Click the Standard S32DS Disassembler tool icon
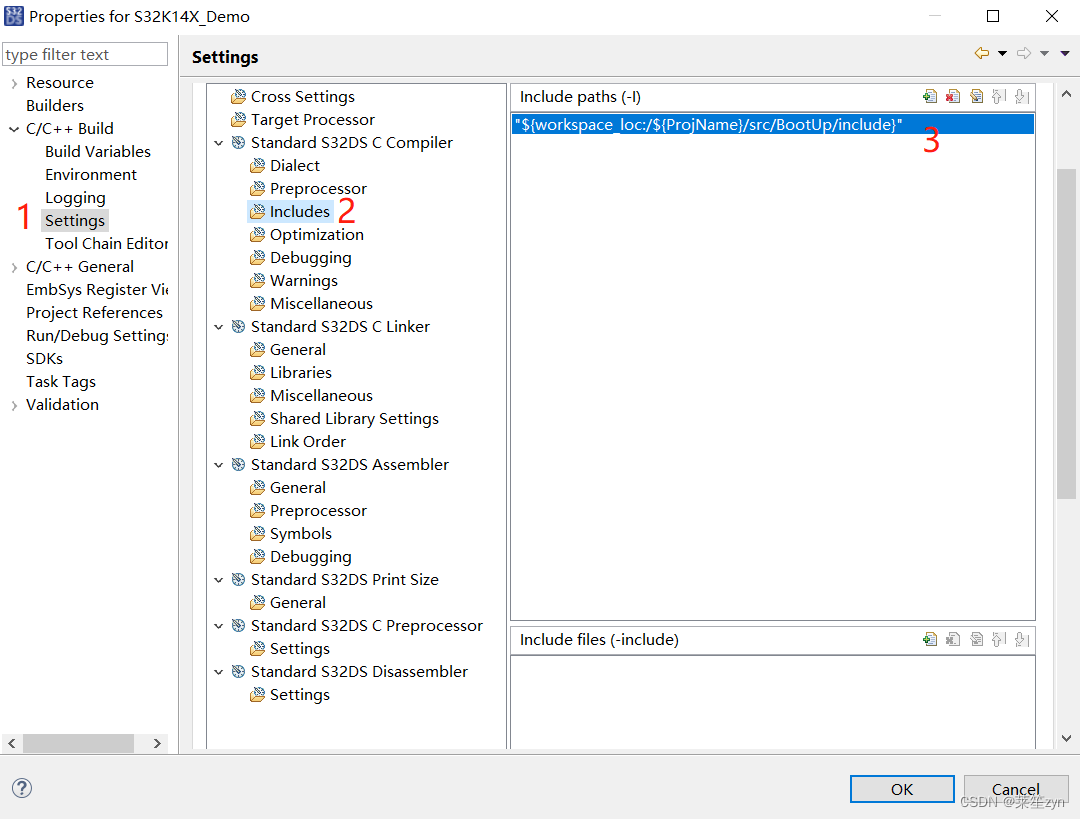The image size is (1080, 819). (238, 672)
